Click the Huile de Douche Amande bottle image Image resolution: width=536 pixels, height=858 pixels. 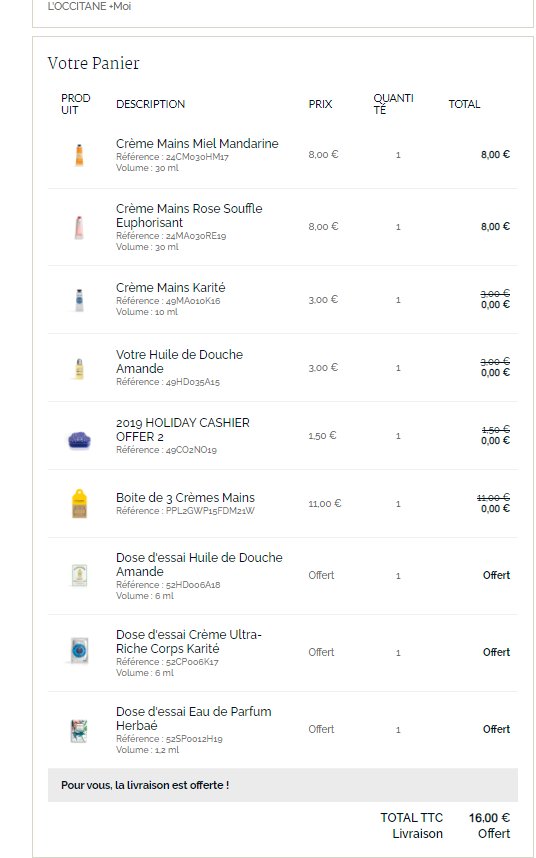[x=79, y=368]
